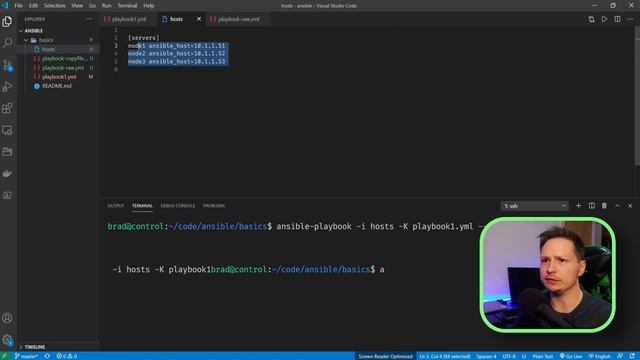The width and height of the screenshot is (640, 360).
Task: Select the TERMINAL panel tab
Action: coord(142,206)
